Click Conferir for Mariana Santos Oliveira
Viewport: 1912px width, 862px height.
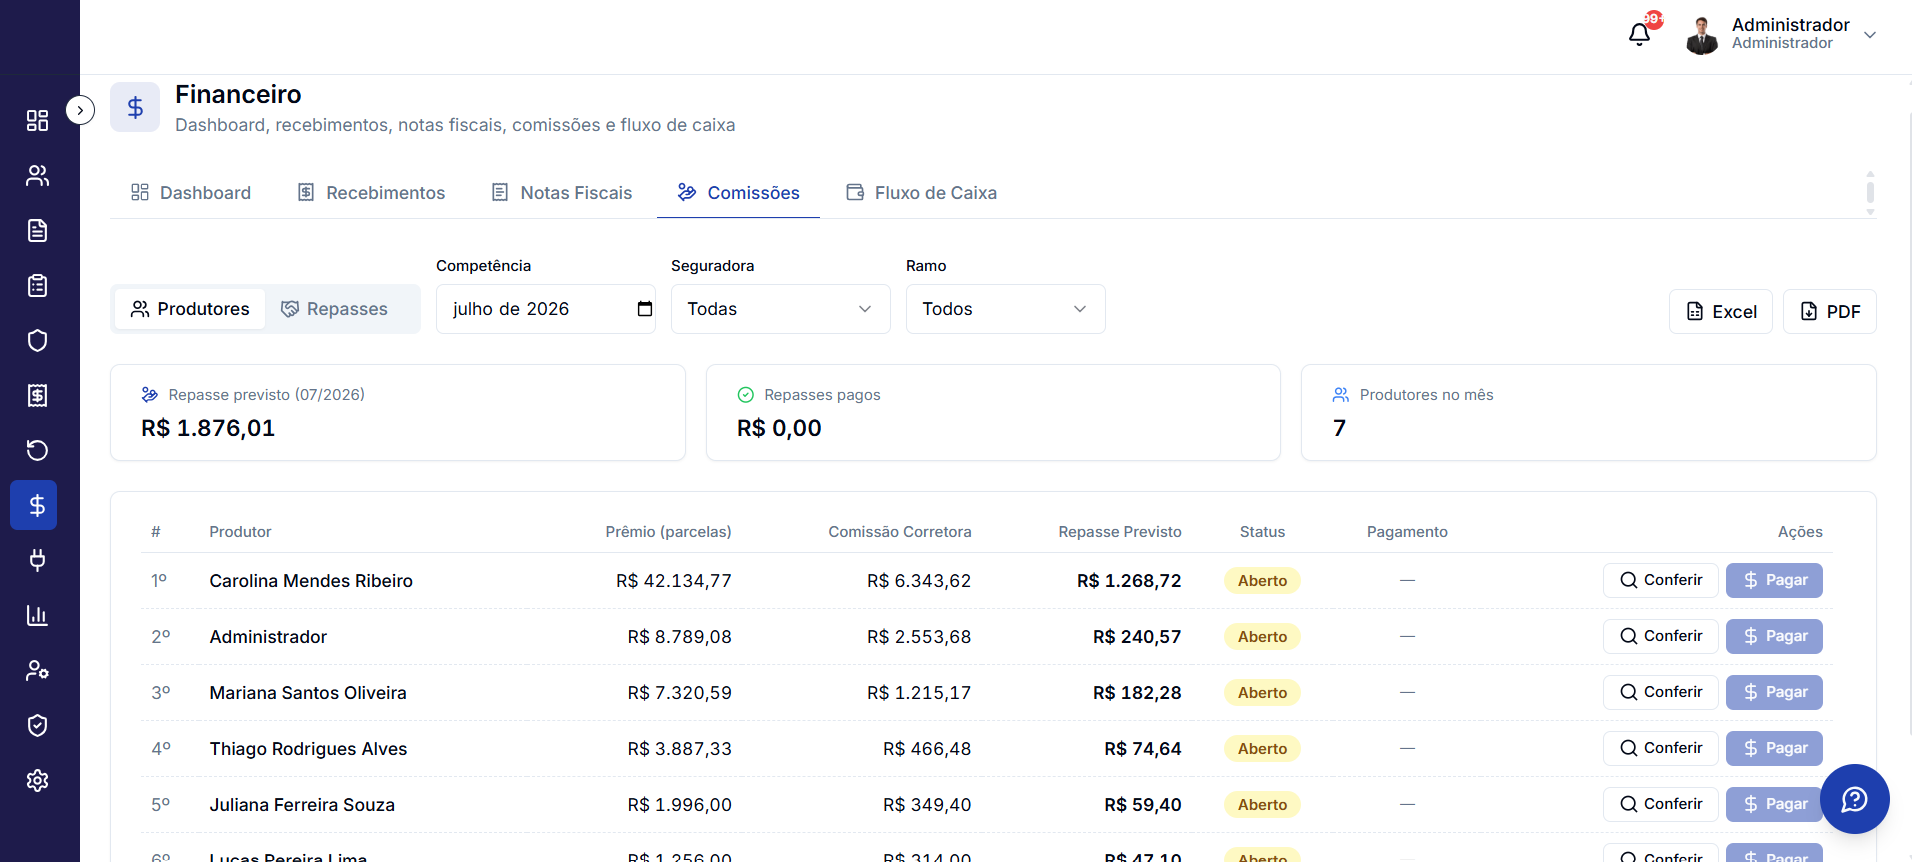[1661, 692]
